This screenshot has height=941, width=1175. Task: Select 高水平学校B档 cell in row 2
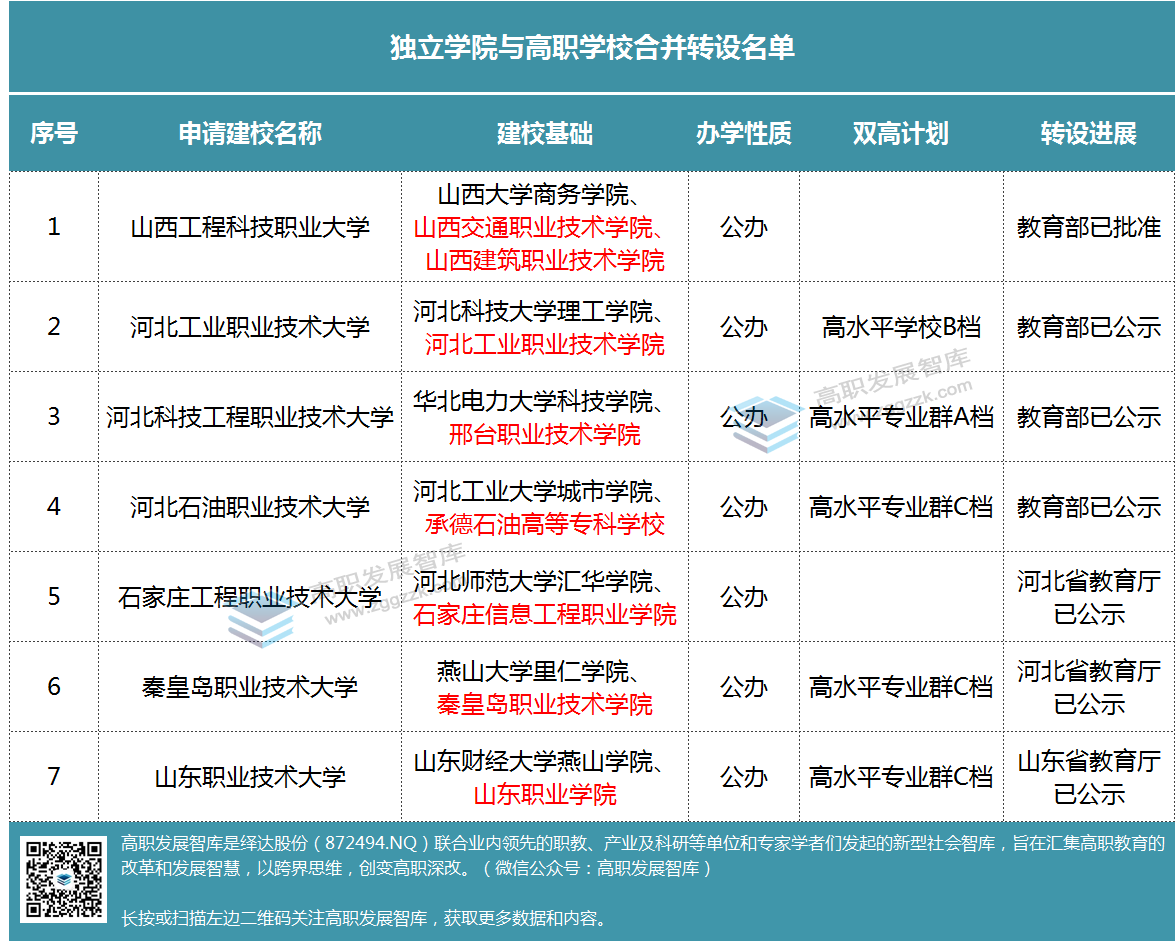pos(901,327)
